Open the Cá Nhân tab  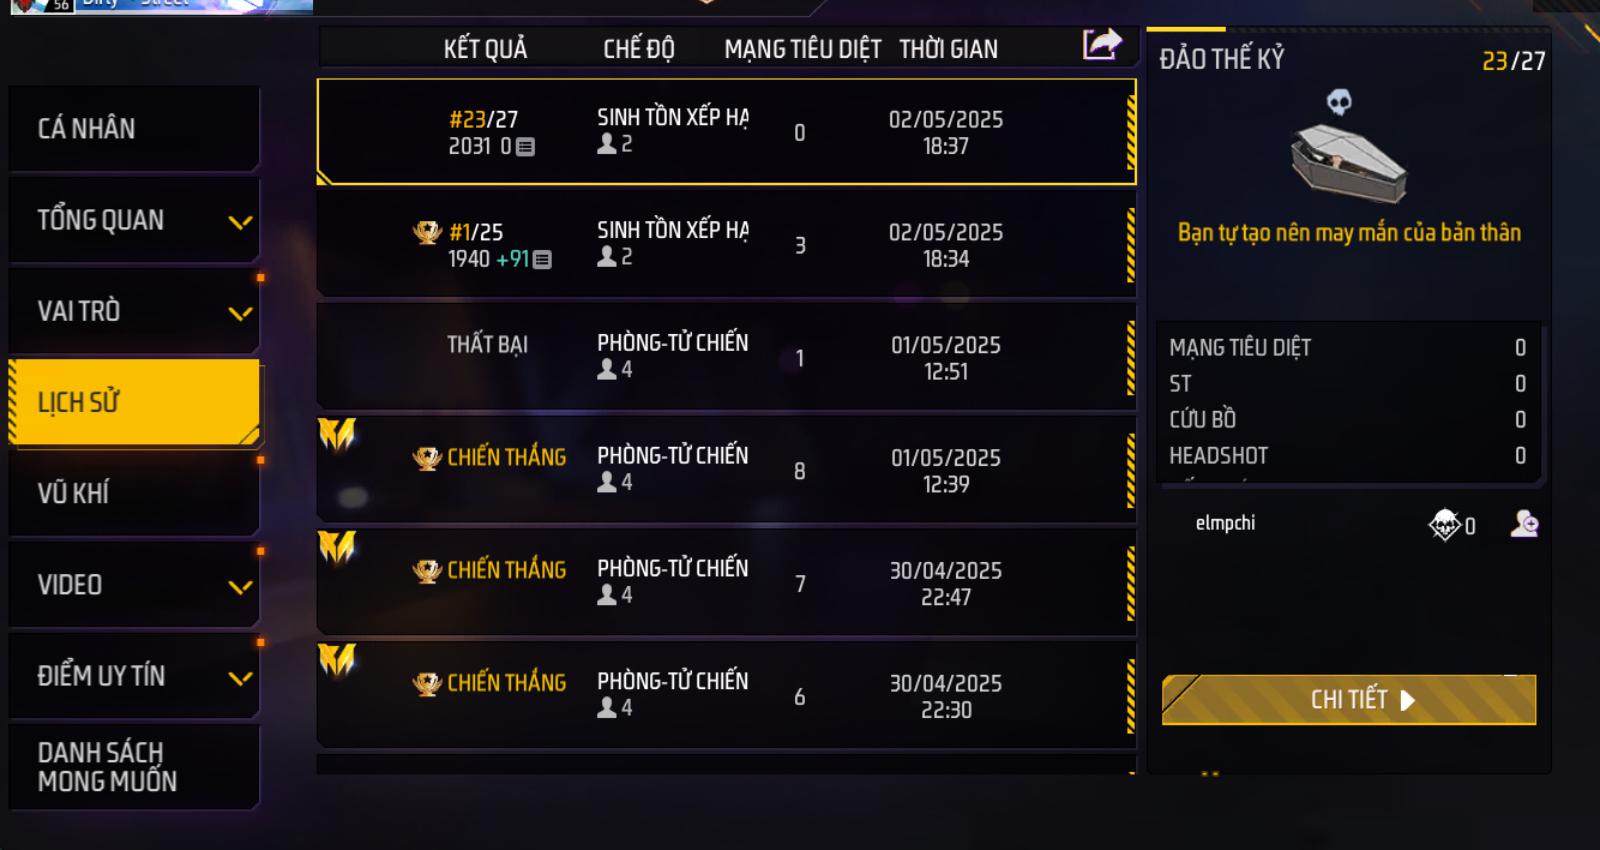click(x=134, y=129)
